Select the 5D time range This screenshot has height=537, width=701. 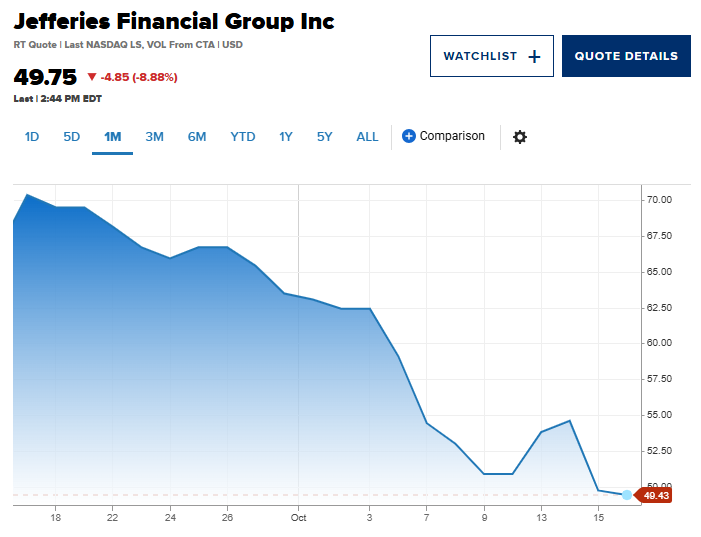click(x=72, y=137)
